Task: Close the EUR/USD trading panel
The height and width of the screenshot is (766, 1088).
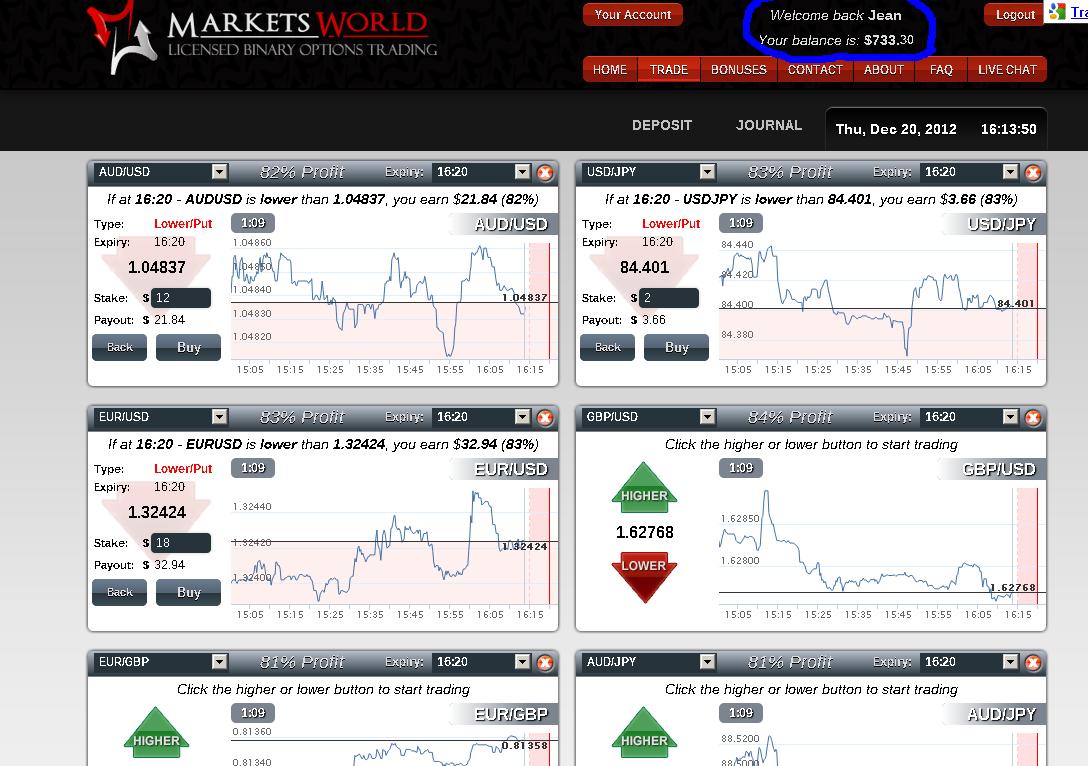Action: tap(545, 417)
